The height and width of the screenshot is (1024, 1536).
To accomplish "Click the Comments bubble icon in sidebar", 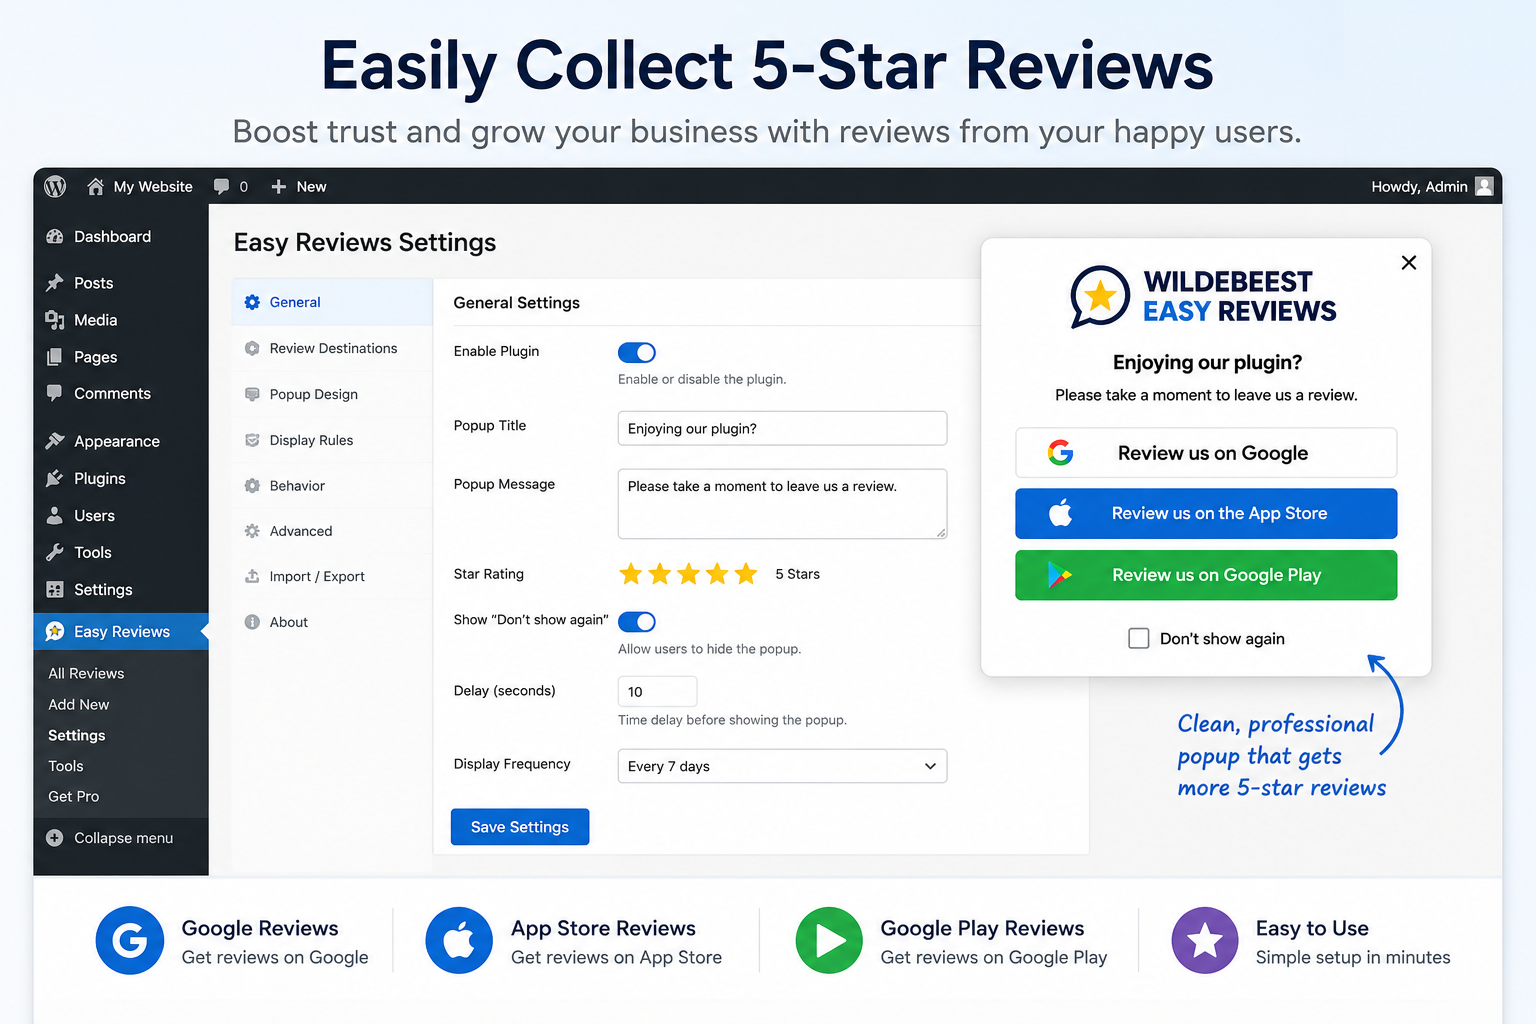I will click(x=55, y=393).
